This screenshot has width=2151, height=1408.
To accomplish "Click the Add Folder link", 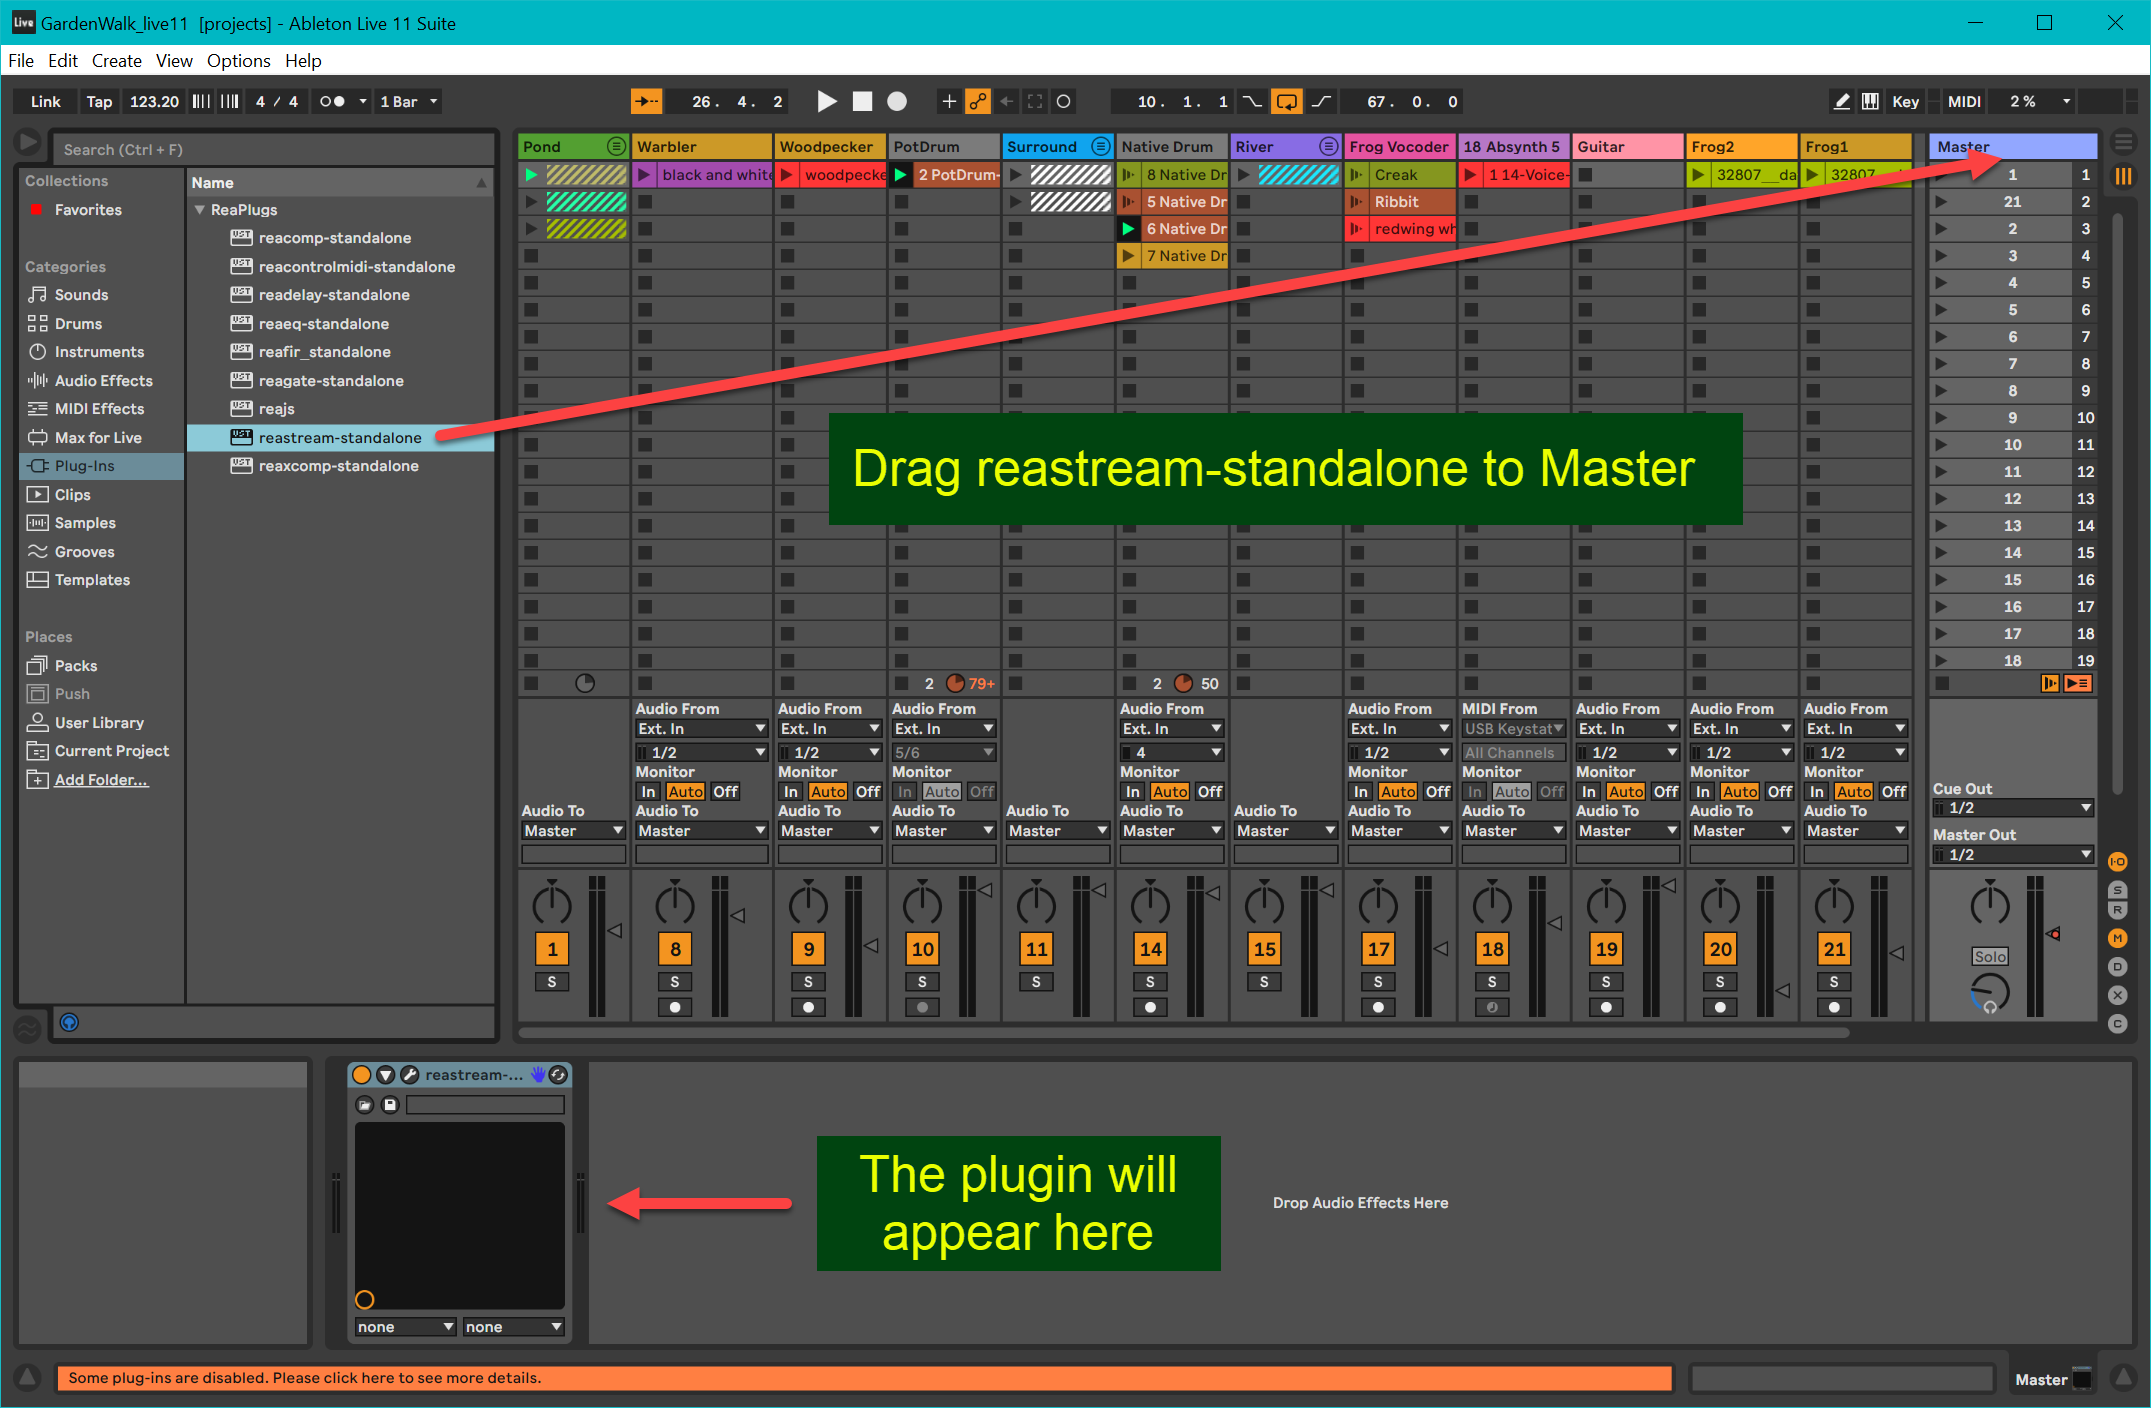I will tap(101, 780).
